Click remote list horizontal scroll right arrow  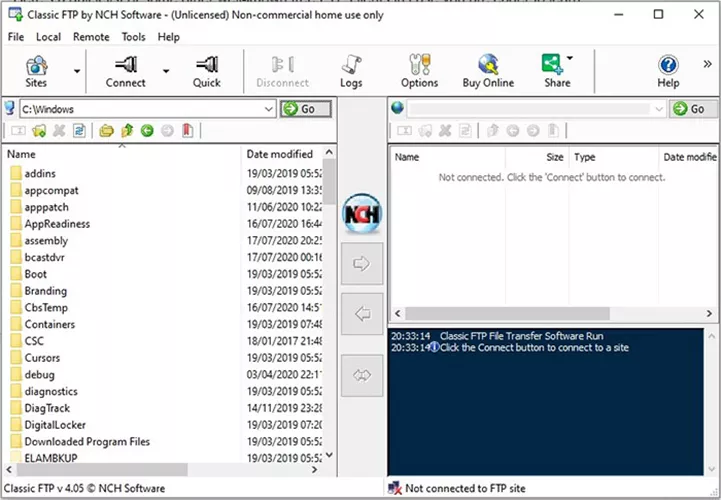point(710,314)
